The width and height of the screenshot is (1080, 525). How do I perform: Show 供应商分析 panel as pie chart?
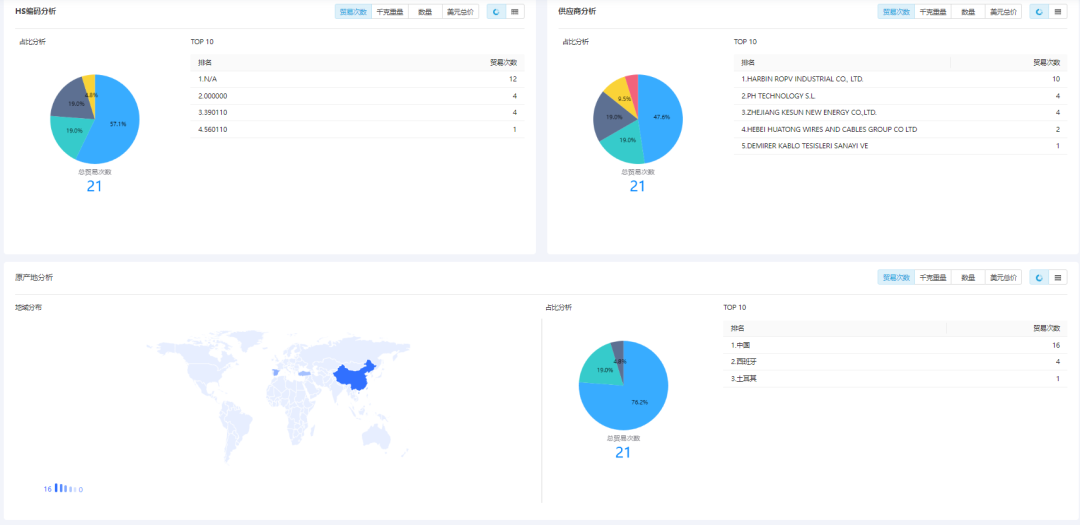pyautogui.click(x=1039, y=12)
